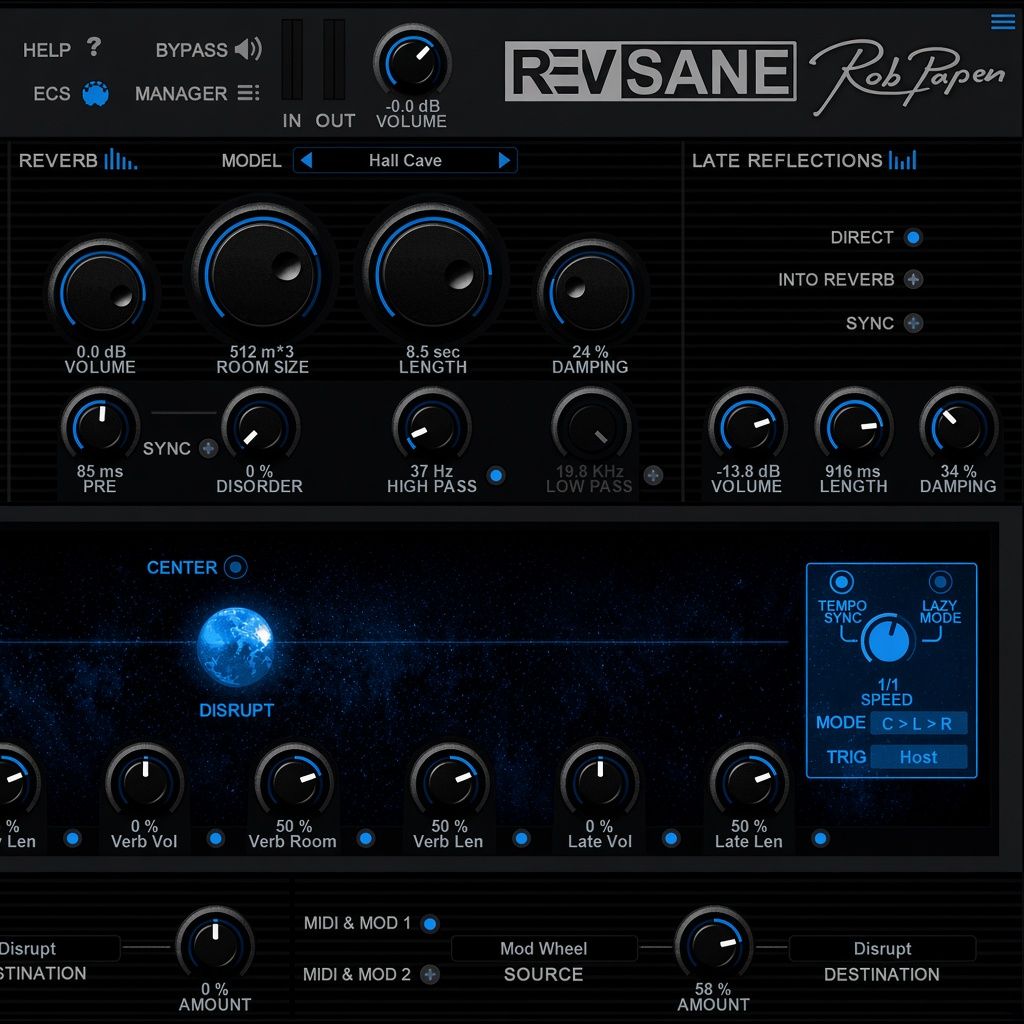Viewport: 1024px width, 1024px height.
Task: Click the 0 % mod Amount knob
Action: [215, 945]
